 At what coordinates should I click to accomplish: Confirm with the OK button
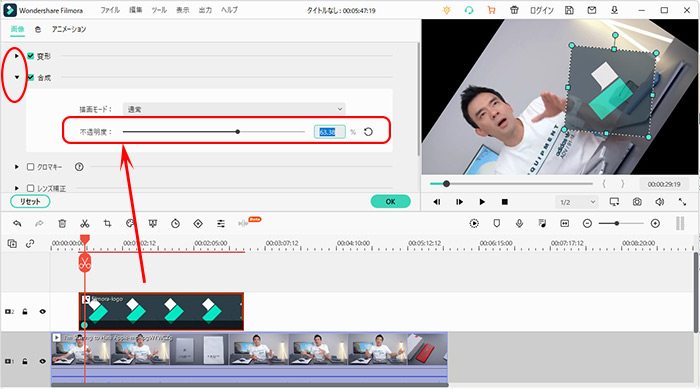pyautogui.click(x=390, y=201)
